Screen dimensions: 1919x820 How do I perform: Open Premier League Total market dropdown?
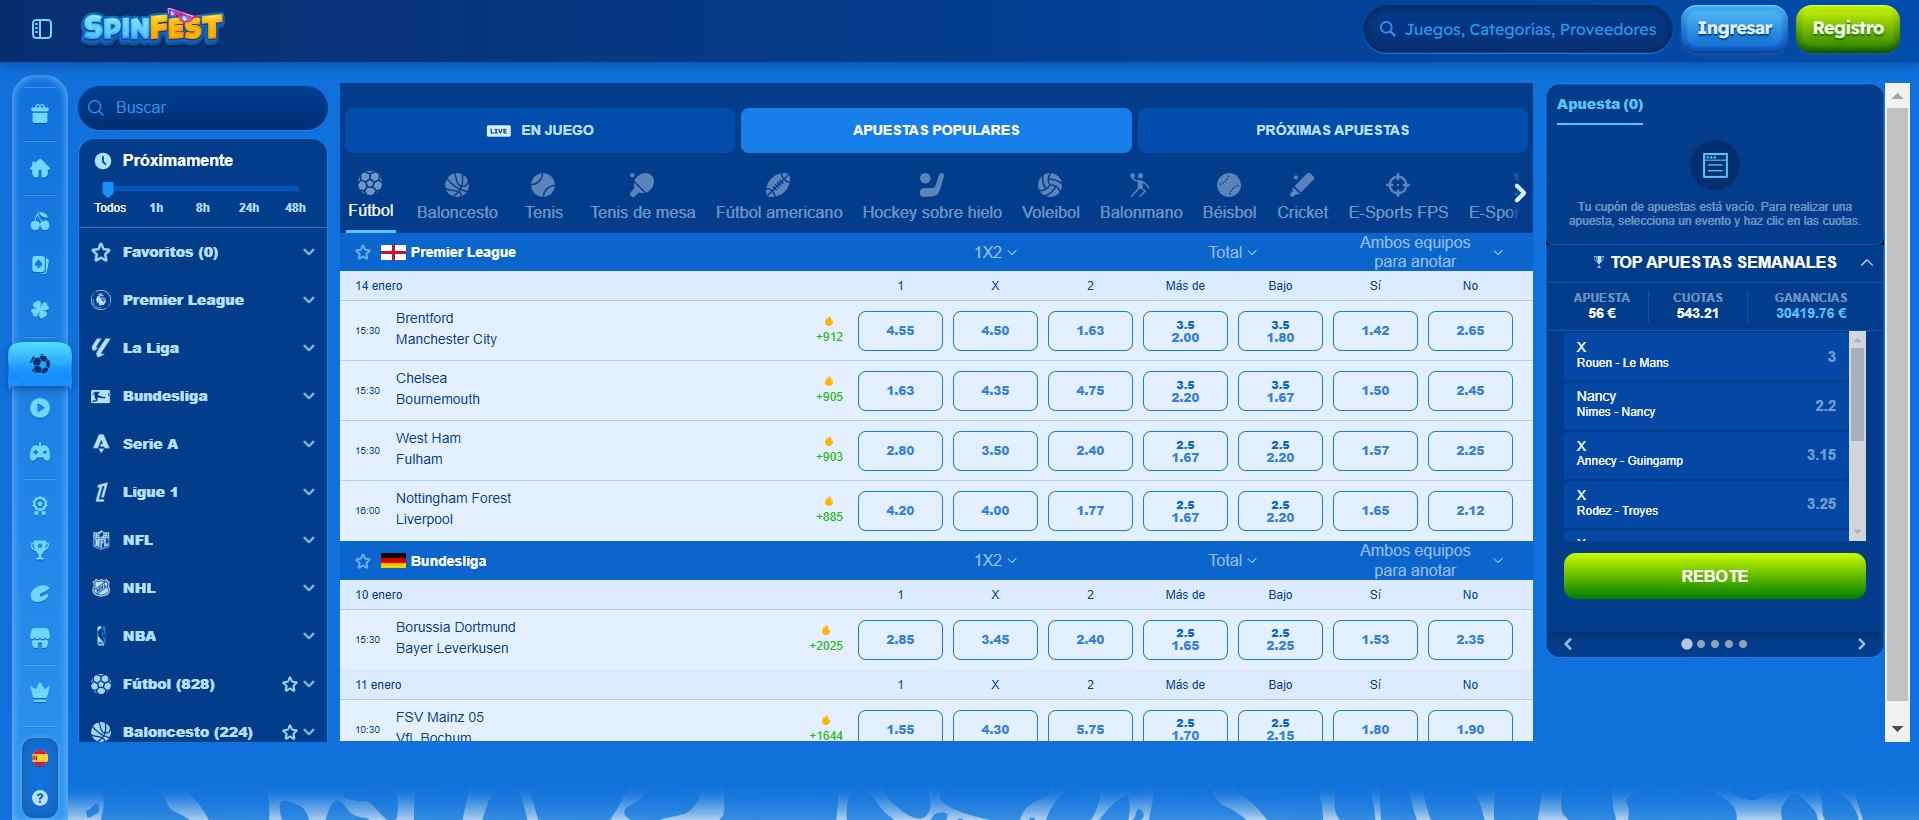(x=1232, y=253)
